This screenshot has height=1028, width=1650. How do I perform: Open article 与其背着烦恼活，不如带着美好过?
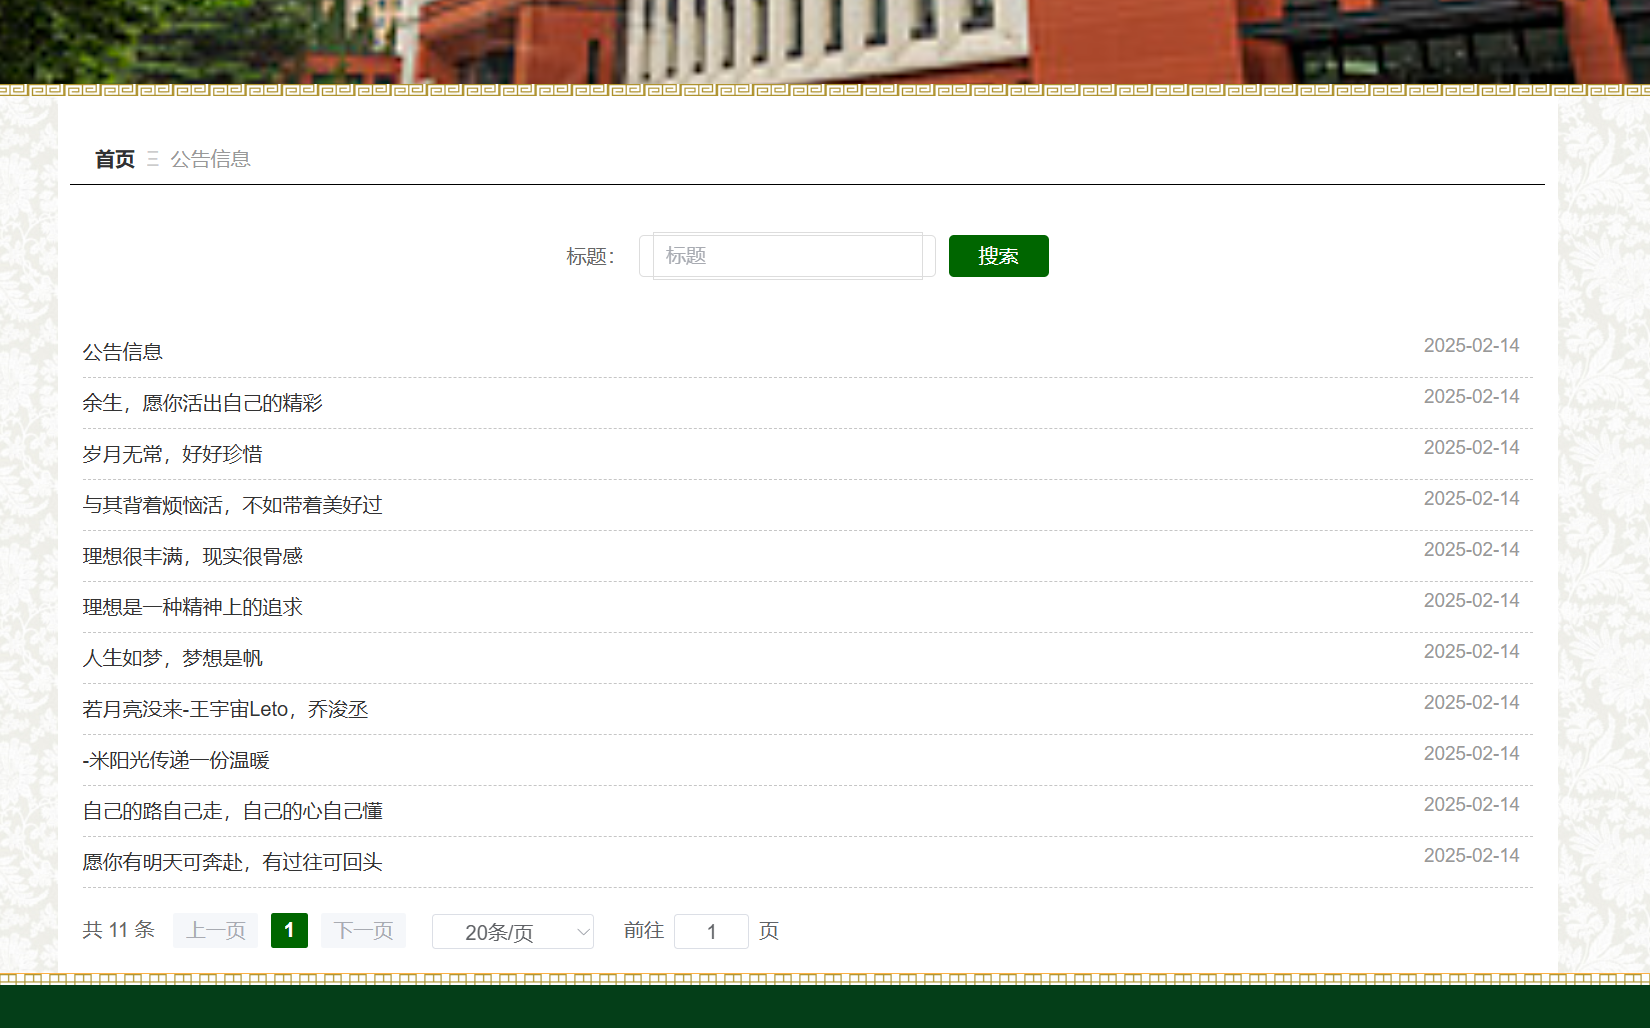coord(232,505)
